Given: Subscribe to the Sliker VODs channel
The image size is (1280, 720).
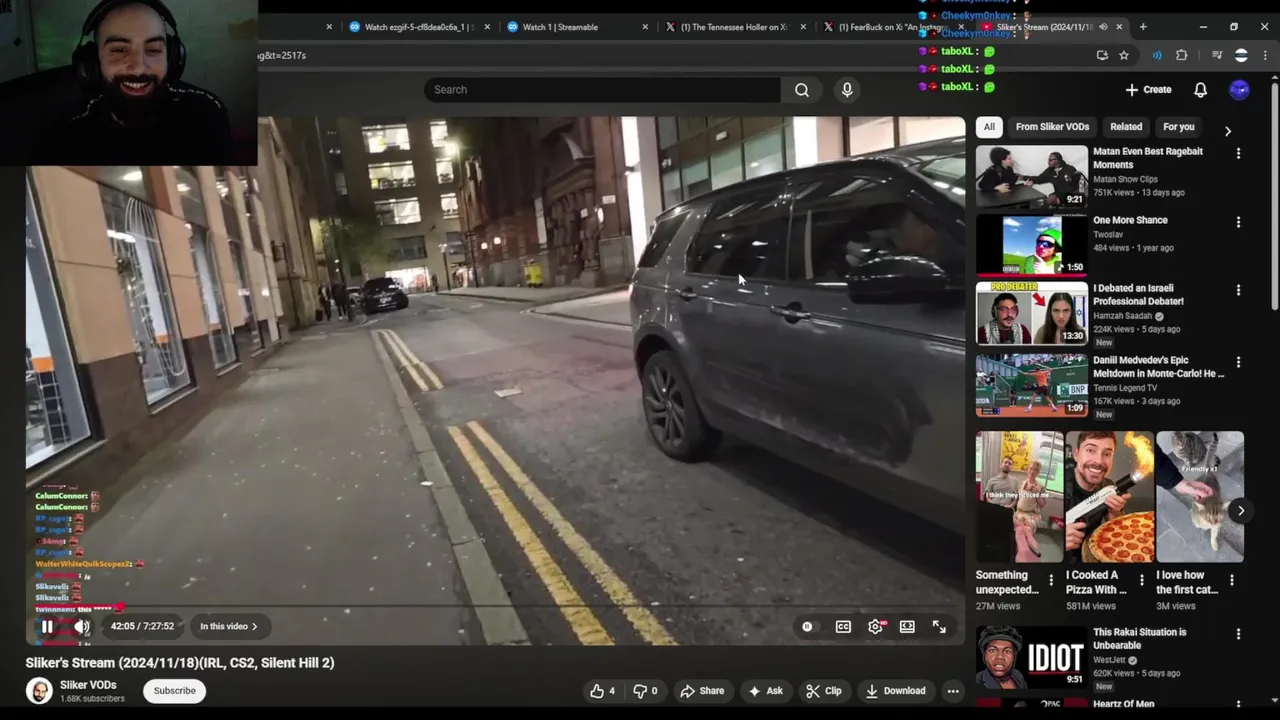Looking at the screenshot, I should tap(174, 691).
